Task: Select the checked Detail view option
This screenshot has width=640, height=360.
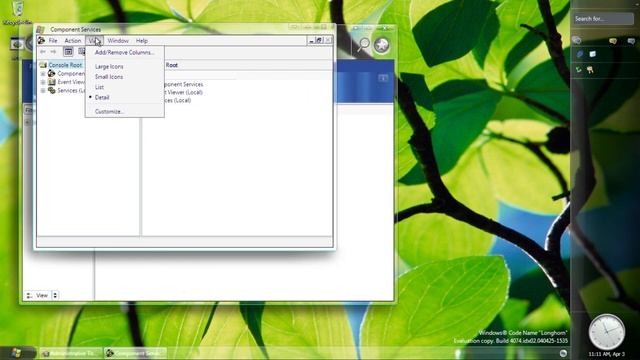Action: coord(124,98)
